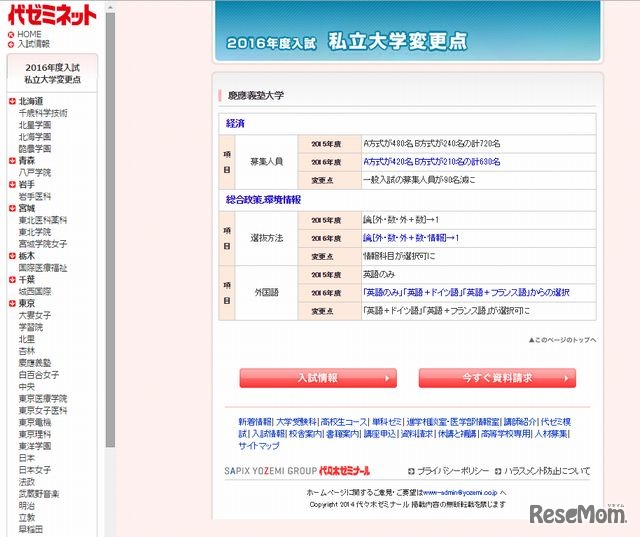
Task: Select 八戸学院 in the university list
Action: [35, 173]
